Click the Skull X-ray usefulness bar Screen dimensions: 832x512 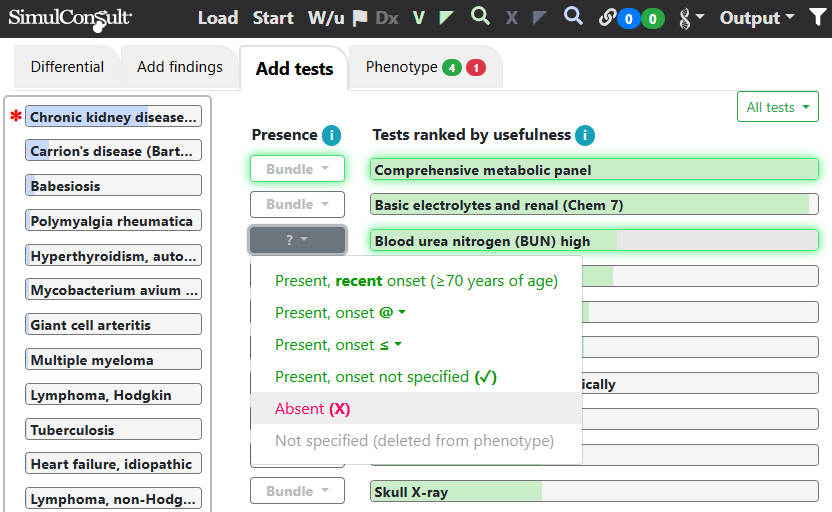(594, 491)
